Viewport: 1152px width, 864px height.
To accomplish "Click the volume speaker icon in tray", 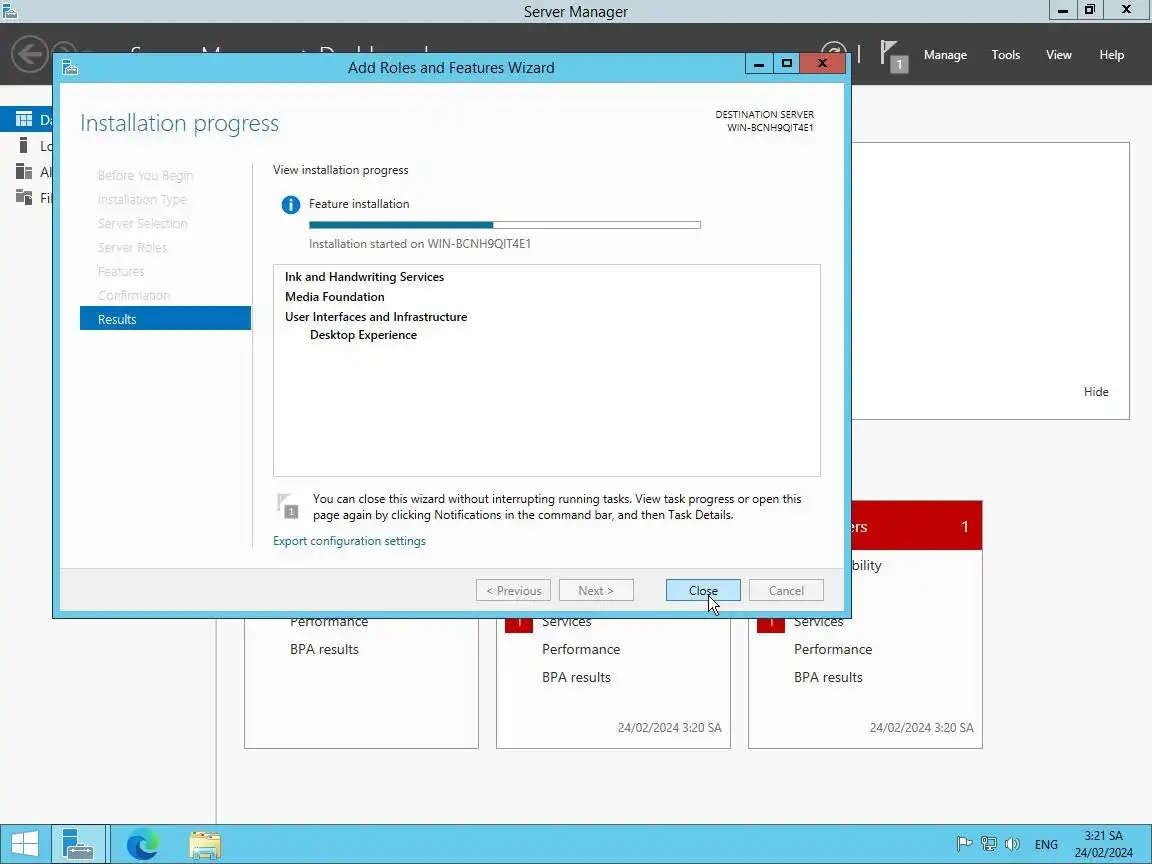I will click(x=1012, y=844).
